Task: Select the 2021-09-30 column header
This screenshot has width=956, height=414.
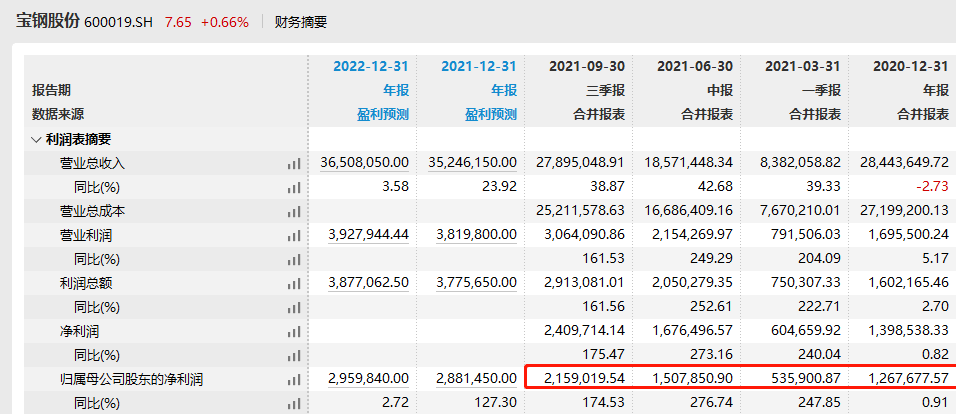Action: click(x=587, y=66)
